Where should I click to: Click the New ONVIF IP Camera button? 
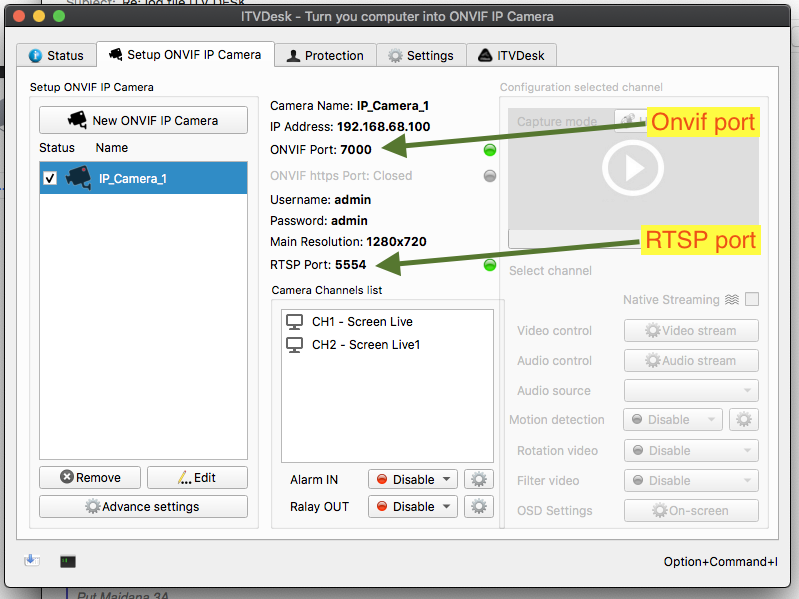point(143,120)
